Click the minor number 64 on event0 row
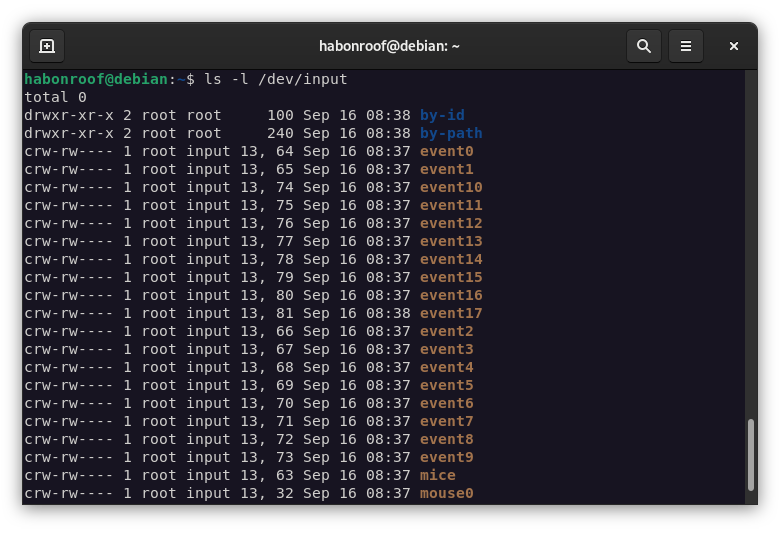This screenshot has height=533, width=779. pos(285,151)
